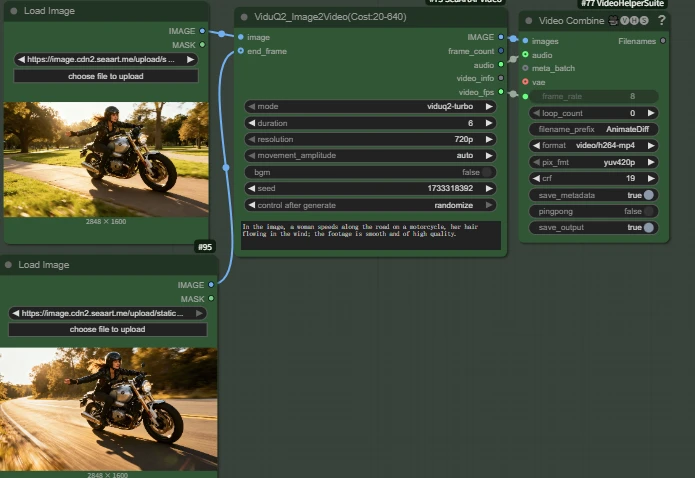
Task: Enable the pingpong toggle
Action: (648, 212)
